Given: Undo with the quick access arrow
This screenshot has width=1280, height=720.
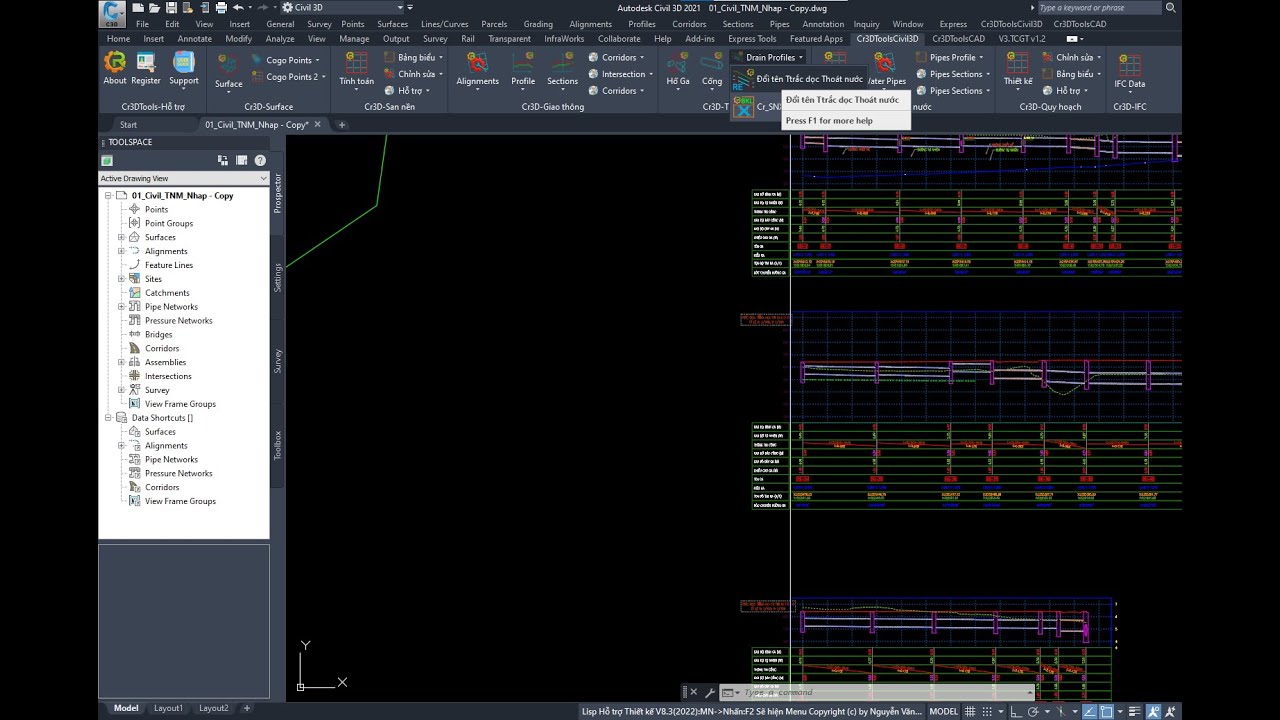Looking at the screenshot, I should click(x=238, y=7).
